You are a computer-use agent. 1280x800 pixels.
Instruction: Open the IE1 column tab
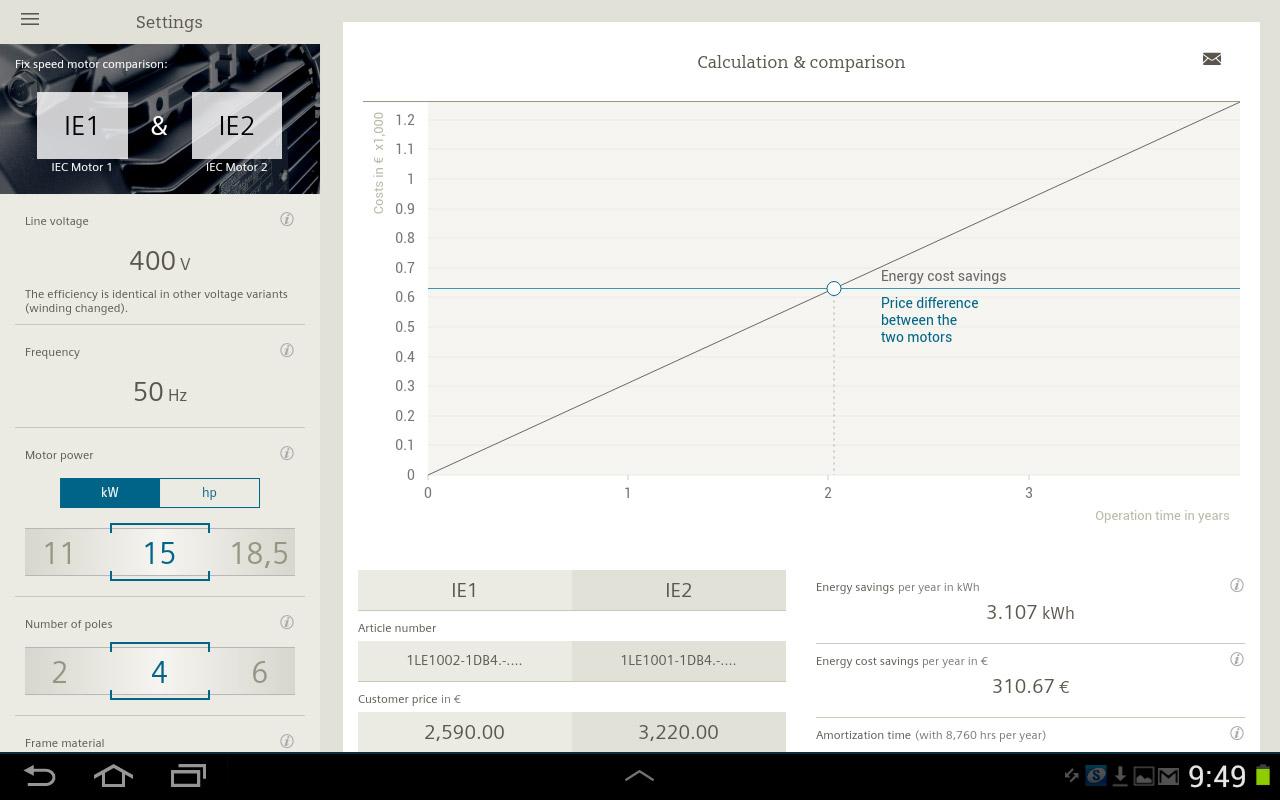[x=465, y=590]
